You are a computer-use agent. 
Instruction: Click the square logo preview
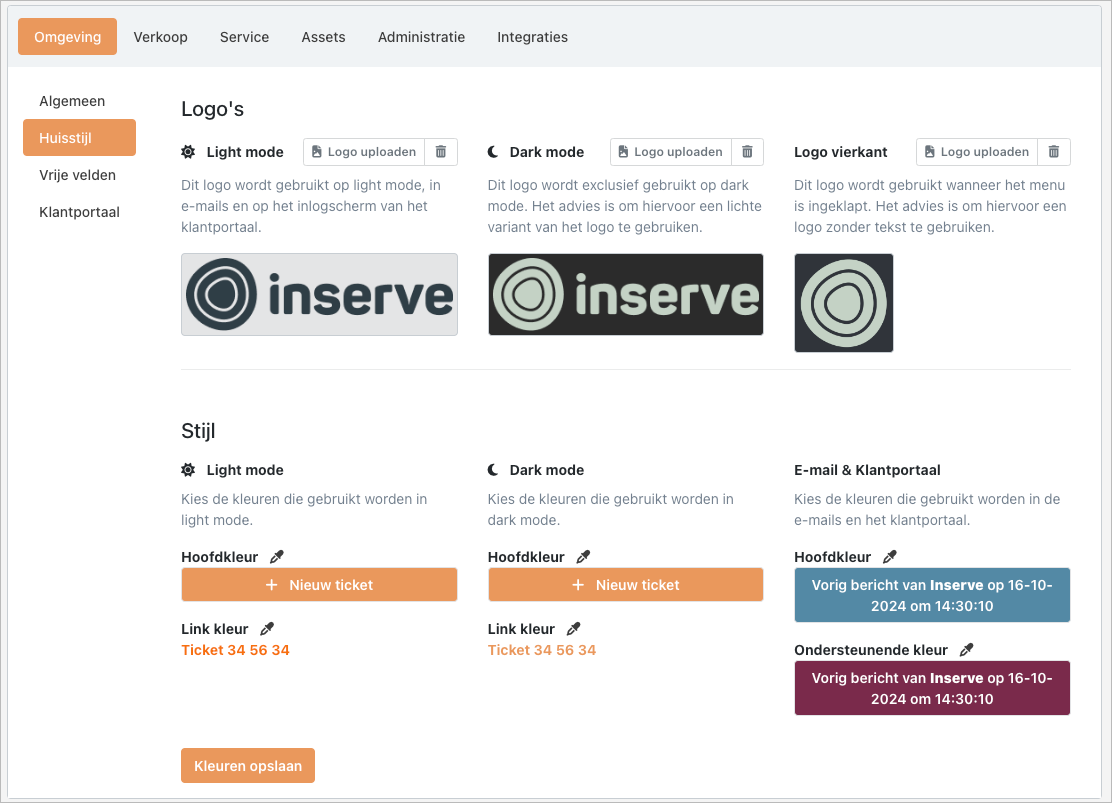pos(844,303)
